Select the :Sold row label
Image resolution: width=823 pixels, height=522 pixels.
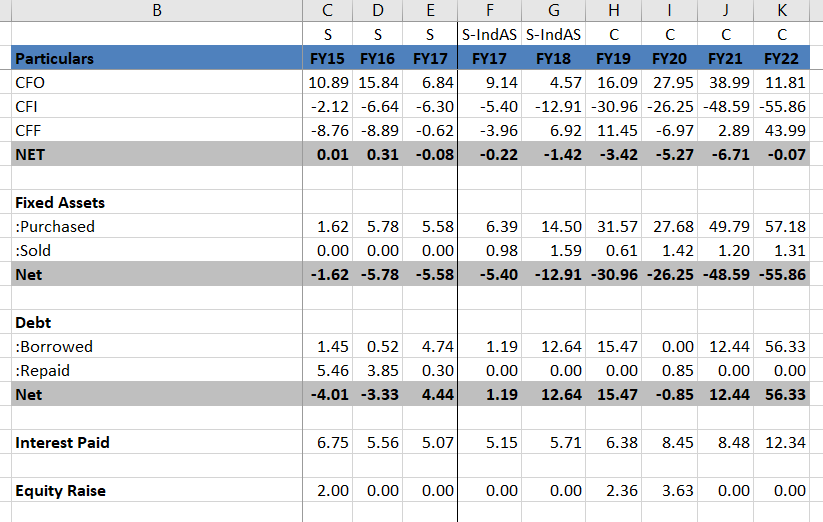pos(37,250)
